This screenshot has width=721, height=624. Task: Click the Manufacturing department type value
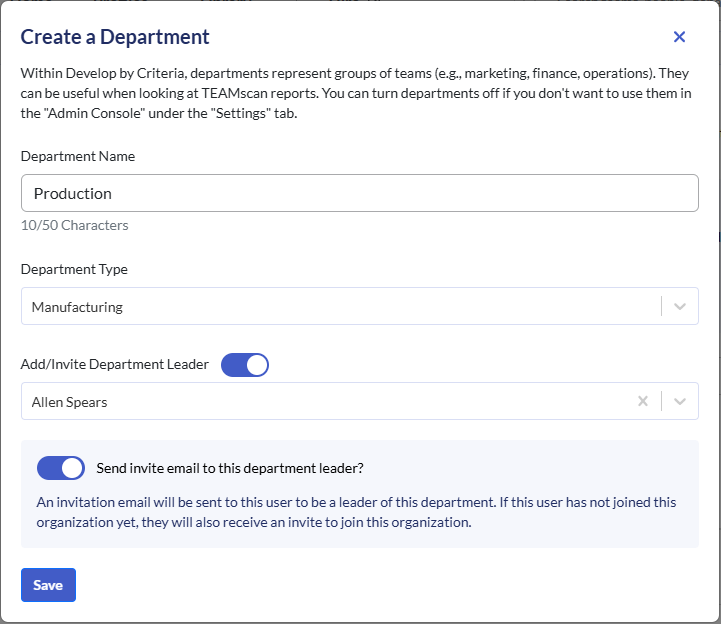78,307
